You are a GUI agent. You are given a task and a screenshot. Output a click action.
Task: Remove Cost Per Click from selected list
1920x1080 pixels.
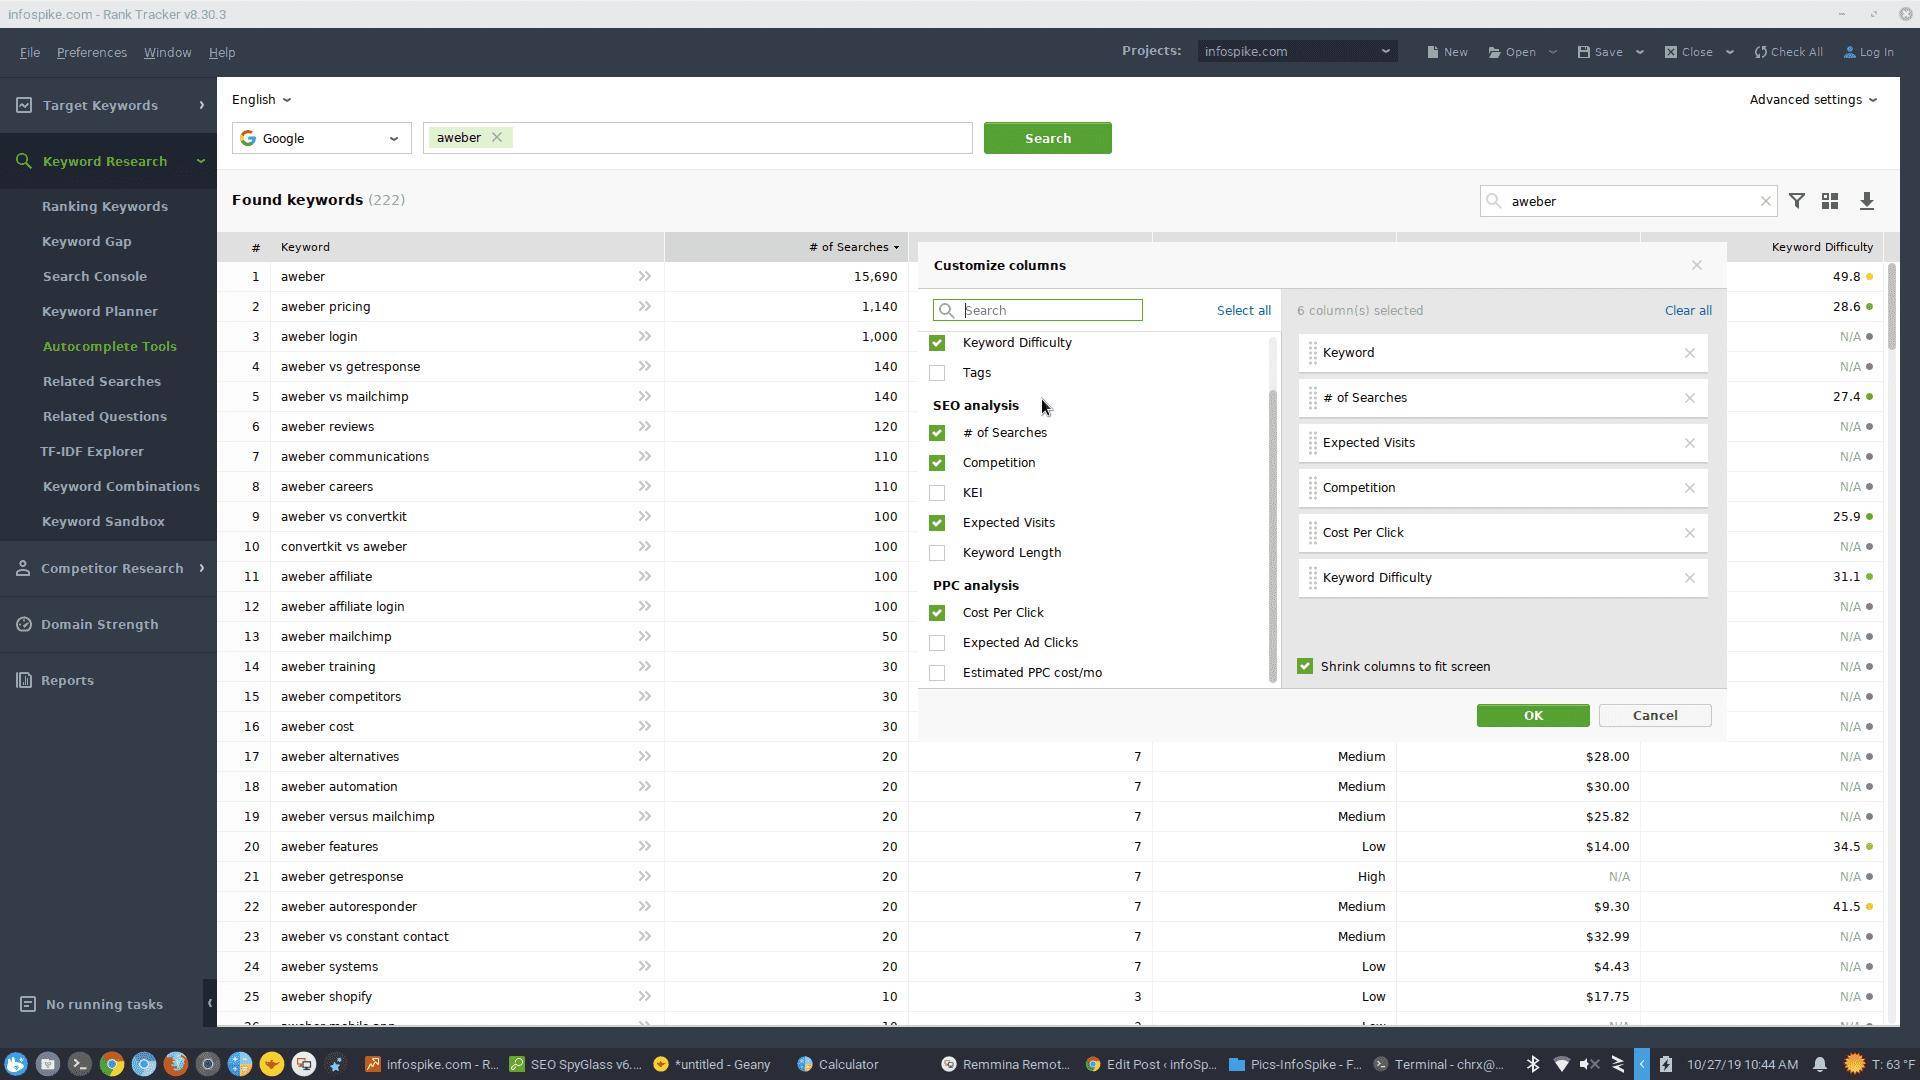click(x=1689, y=533)
